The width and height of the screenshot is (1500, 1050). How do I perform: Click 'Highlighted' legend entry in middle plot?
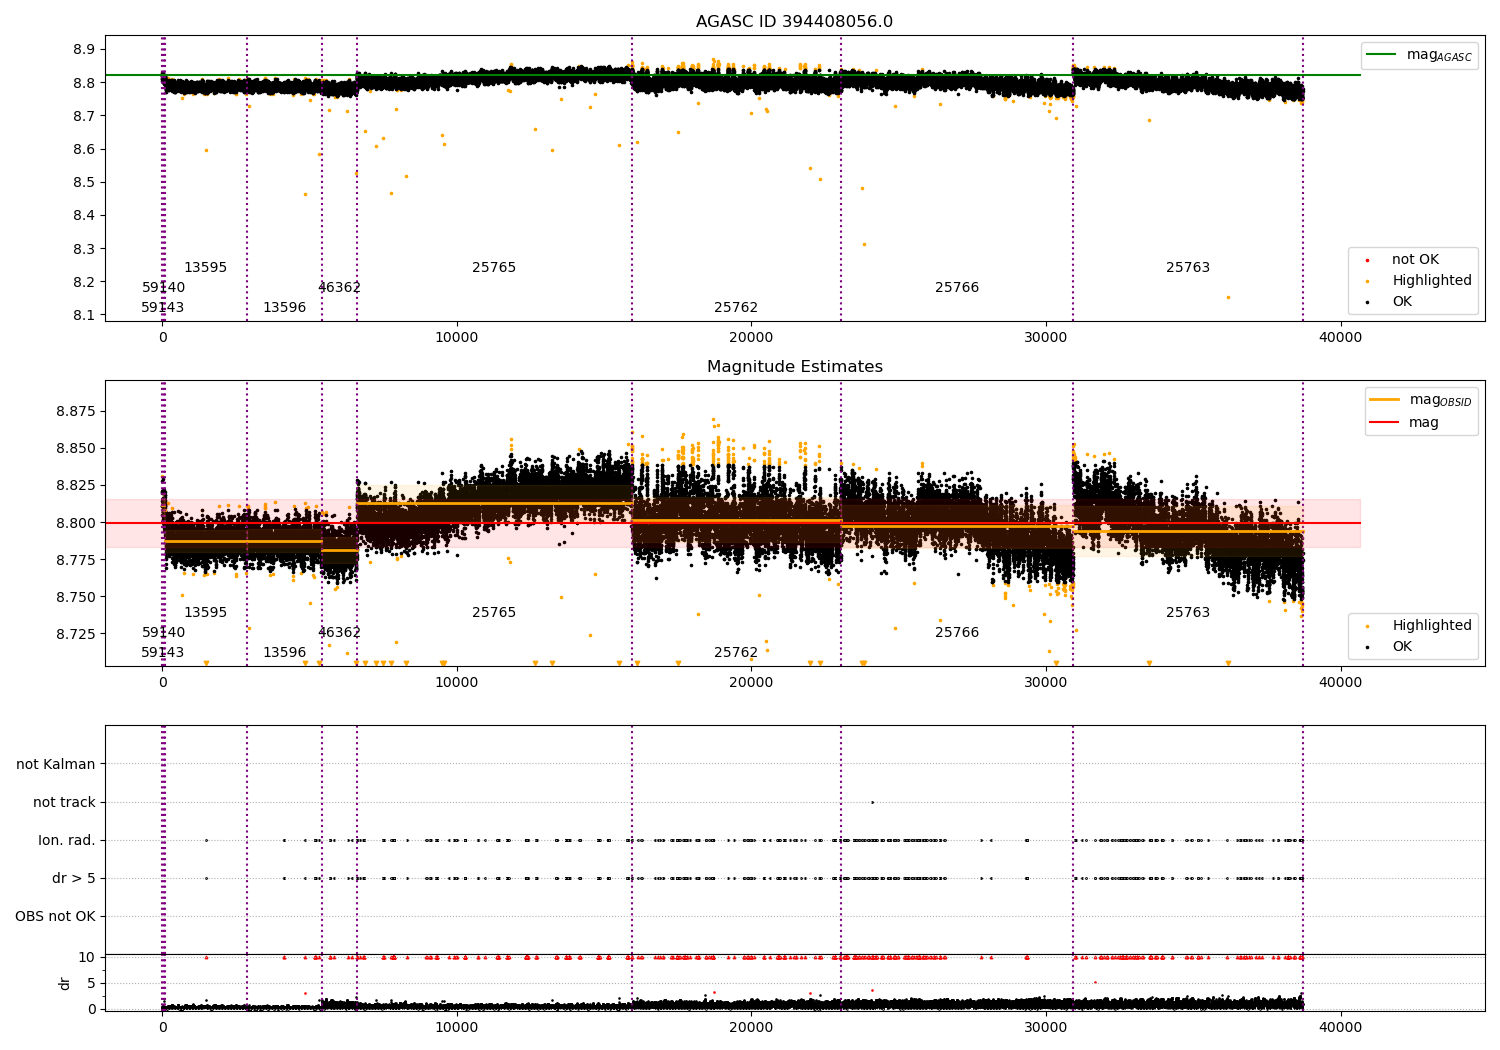(1421, 626)
